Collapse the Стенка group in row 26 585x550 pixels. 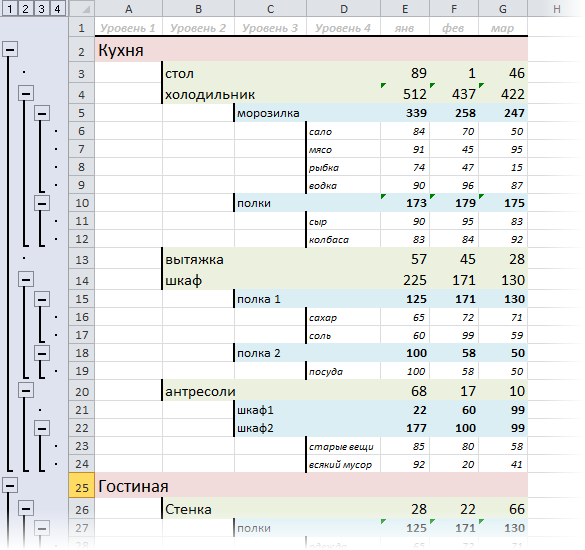tap(26, 508)
